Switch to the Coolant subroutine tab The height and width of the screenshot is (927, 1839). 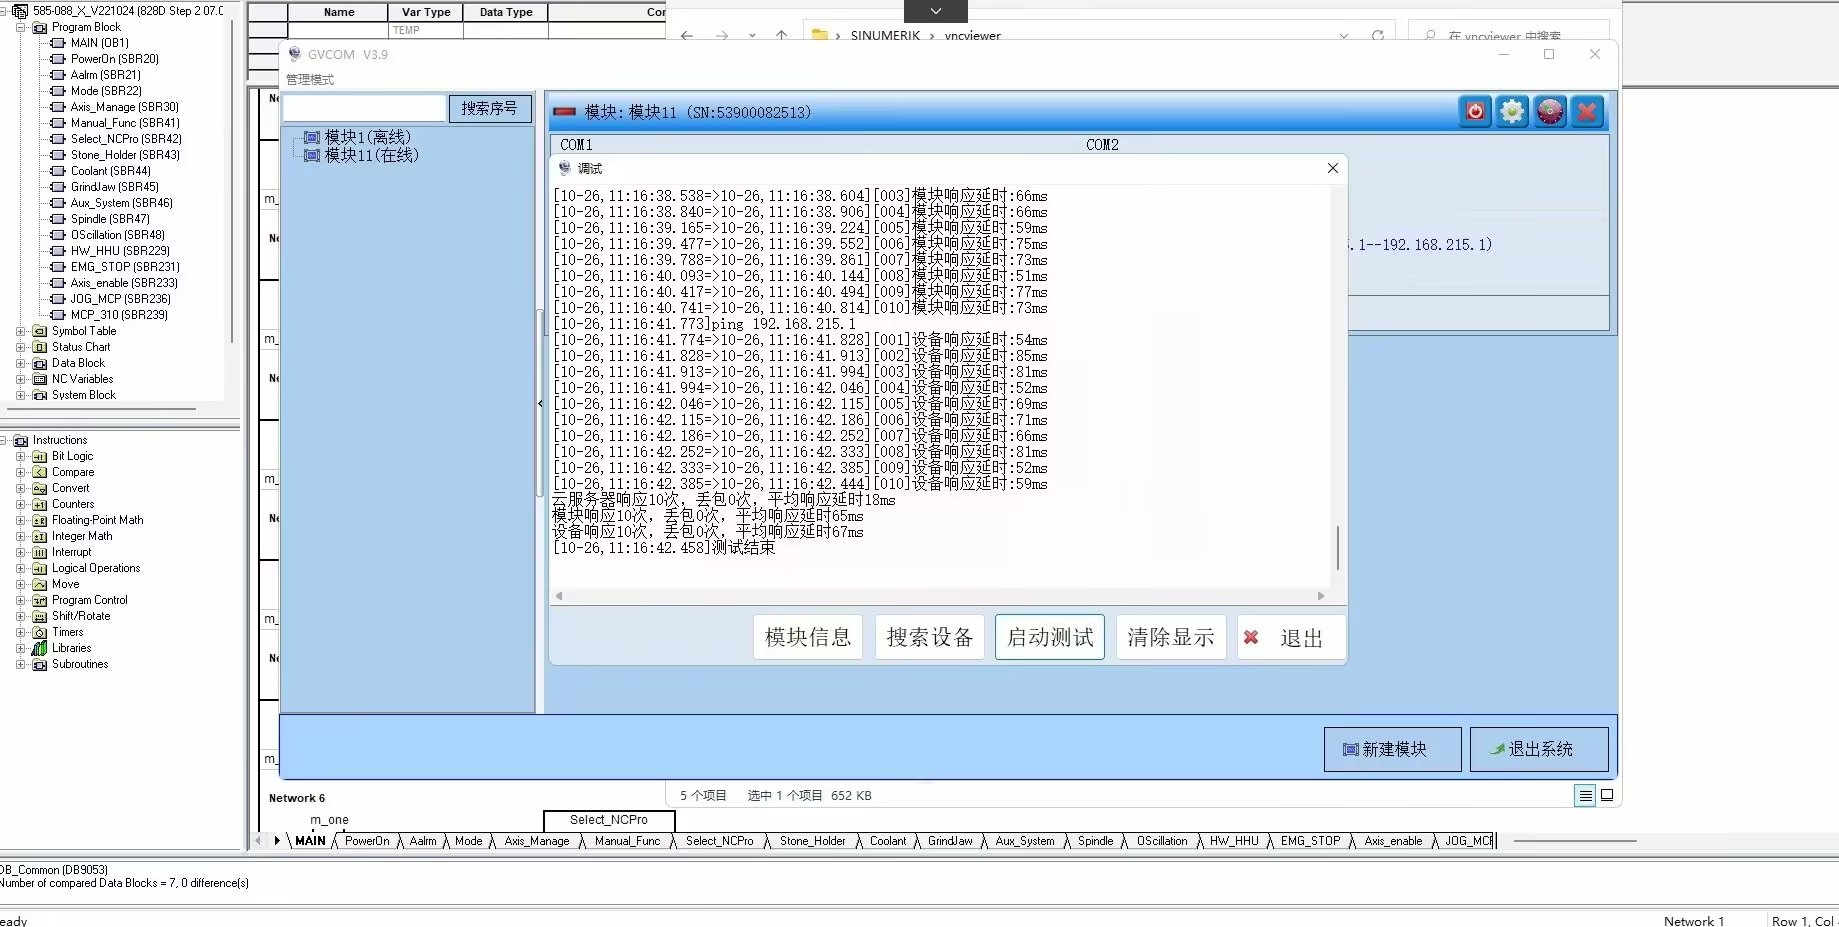tap(887, 841)
